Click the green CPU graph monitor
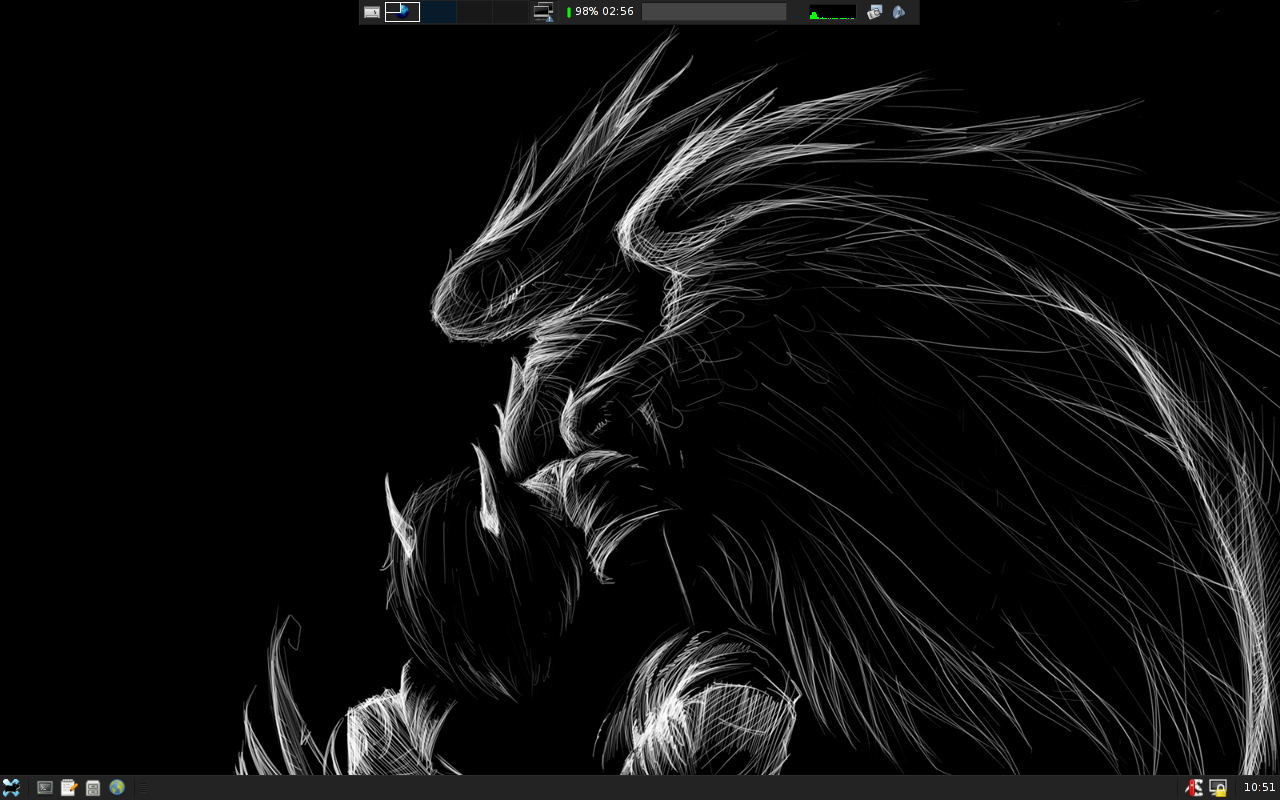The image size is (1280, 800). pos(832,12)
